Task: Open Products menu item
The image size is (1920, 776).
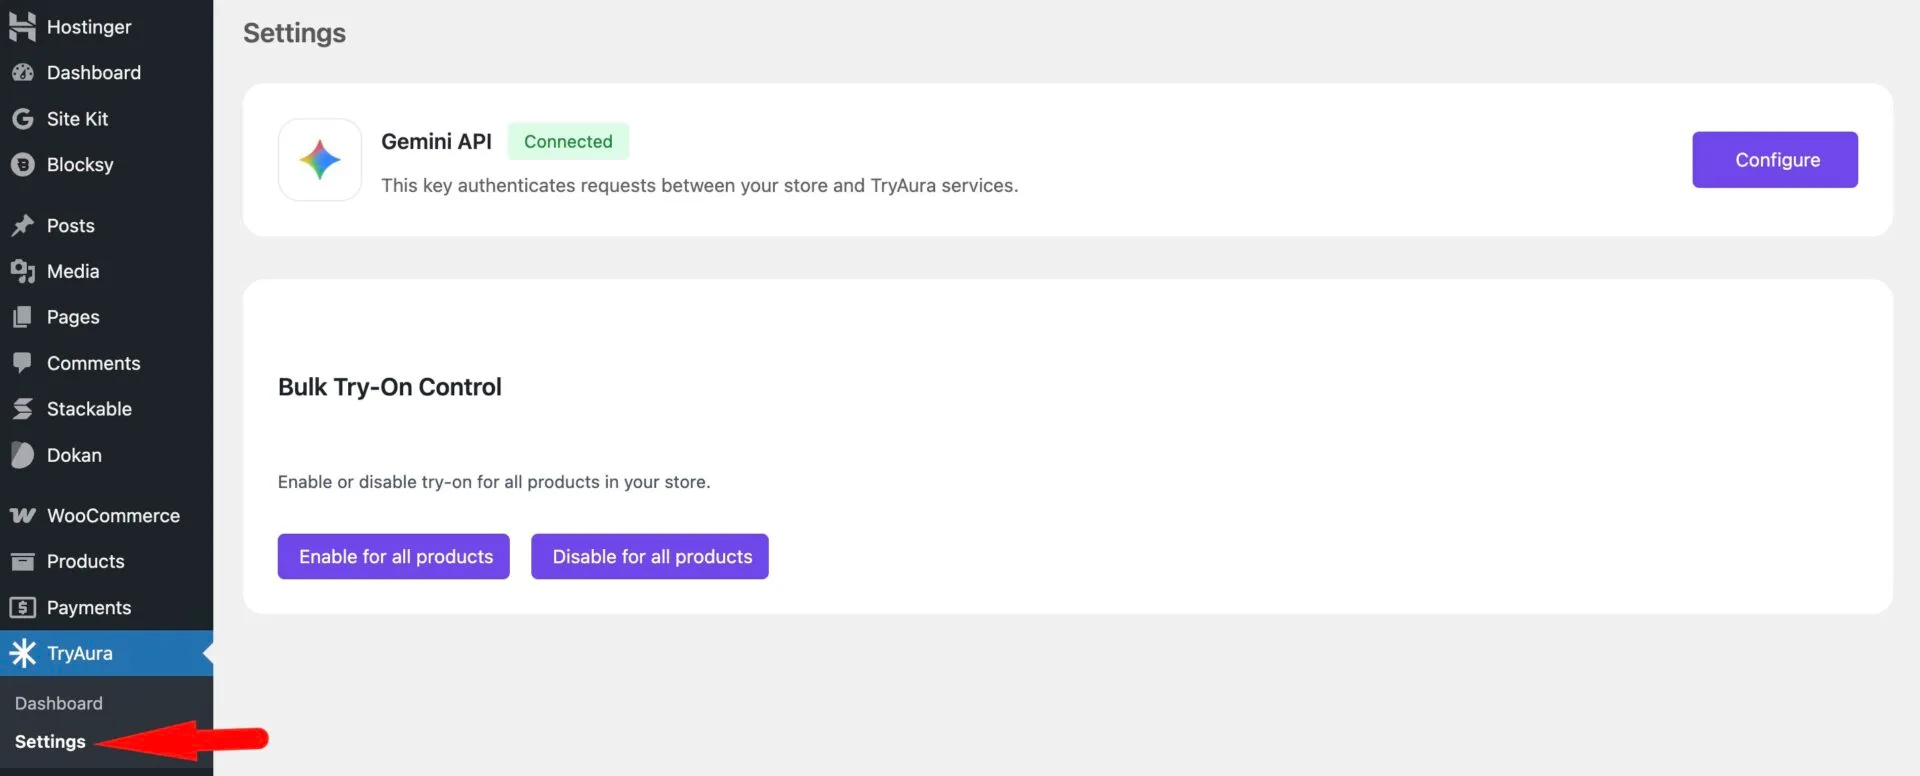Action: click(106, 562)
